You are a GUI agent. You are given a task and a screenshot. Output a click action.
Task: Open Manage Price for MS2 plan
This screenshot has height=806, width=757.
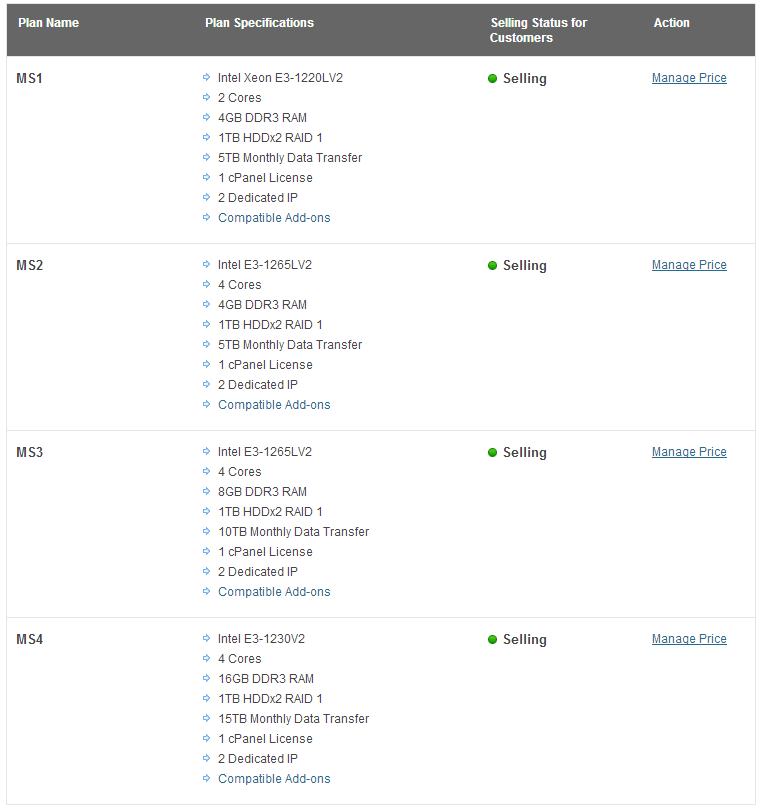point(689,265)
